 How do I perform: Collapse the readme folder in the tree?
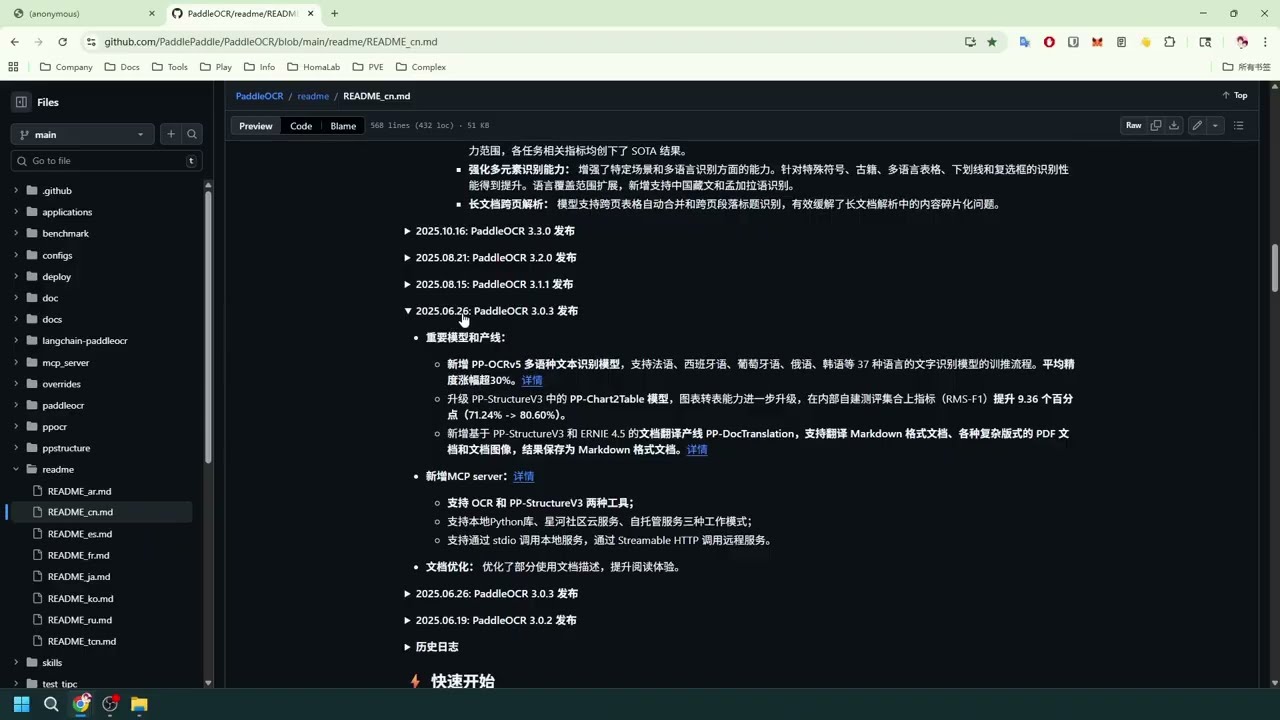coord(16,470)
